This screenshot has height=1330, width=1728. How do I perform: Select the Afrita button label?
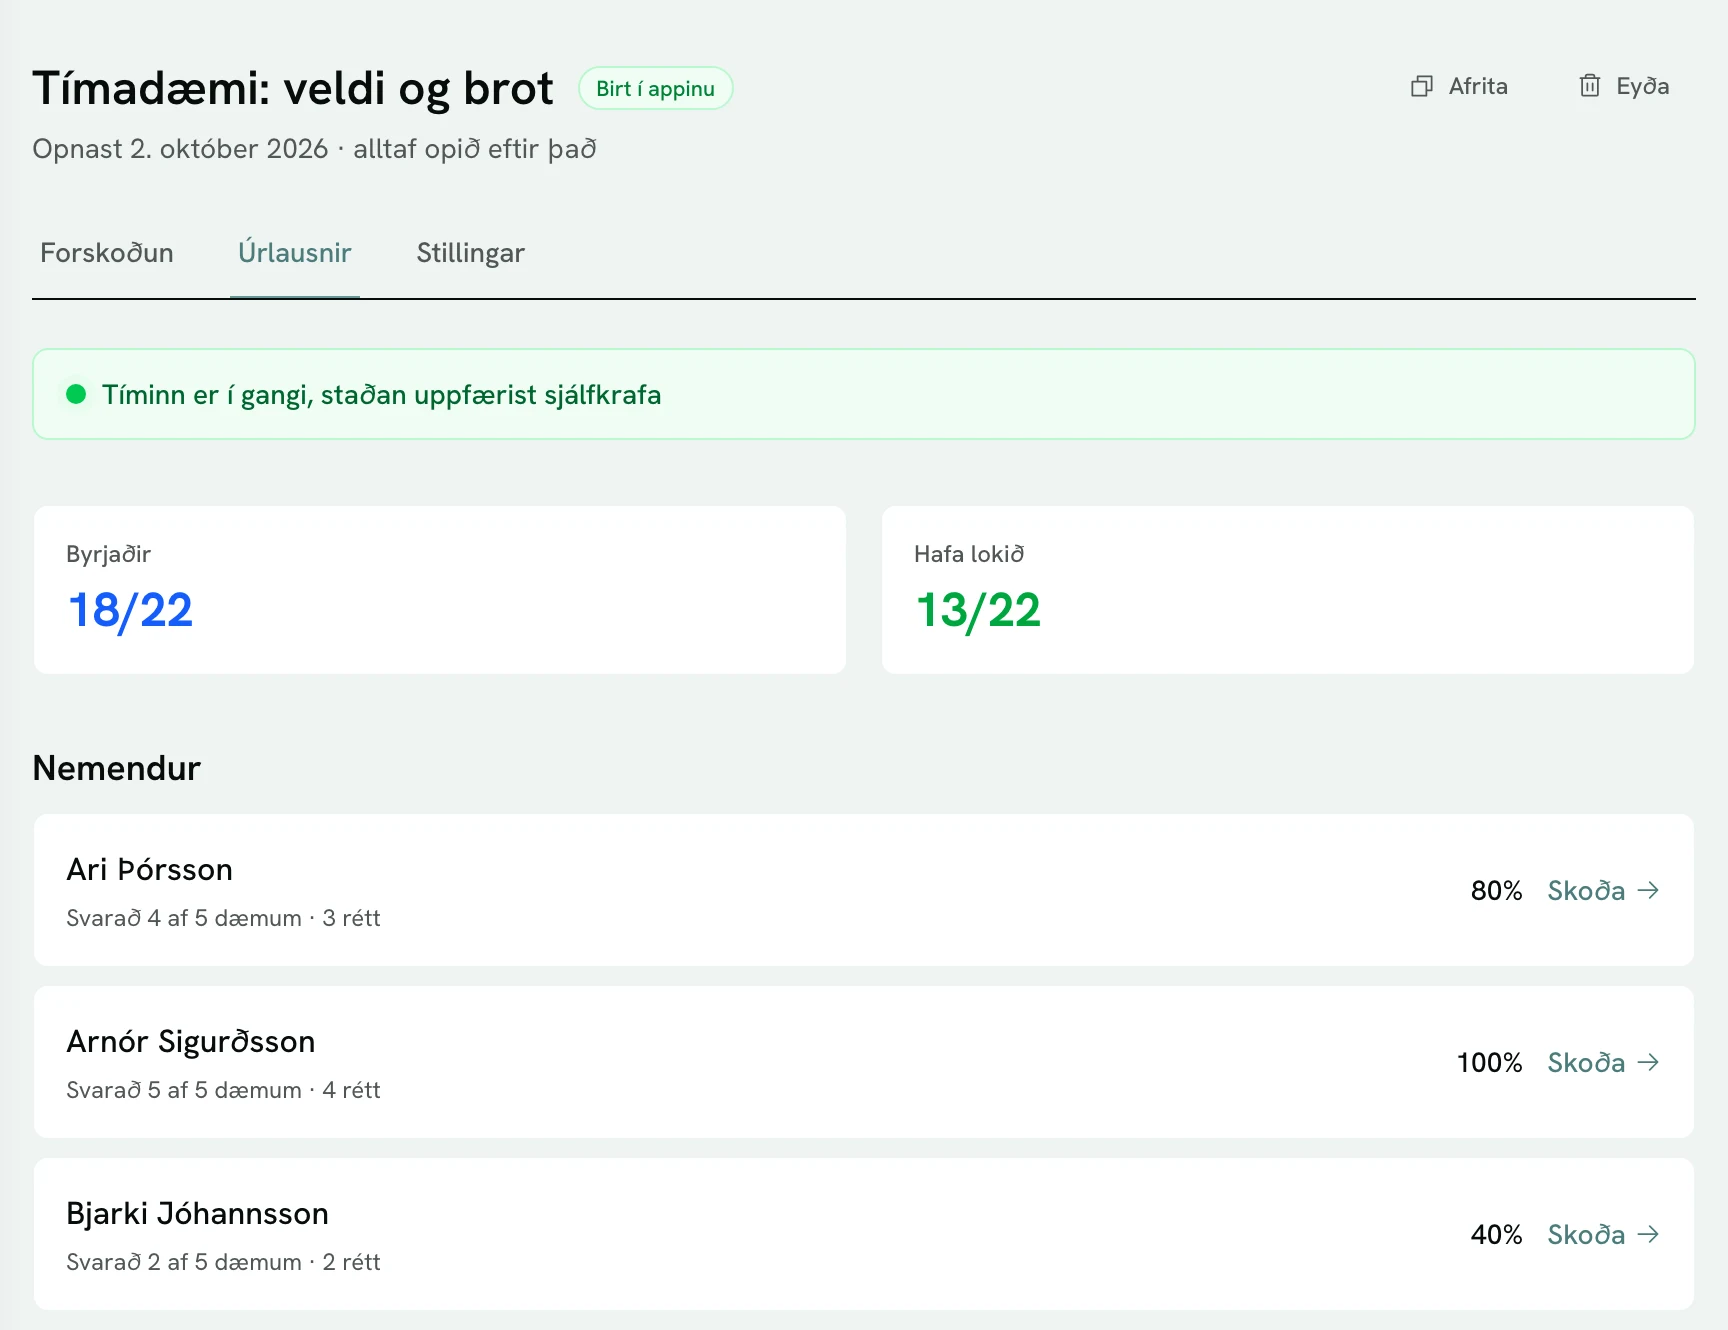(x=1478, y=86)
